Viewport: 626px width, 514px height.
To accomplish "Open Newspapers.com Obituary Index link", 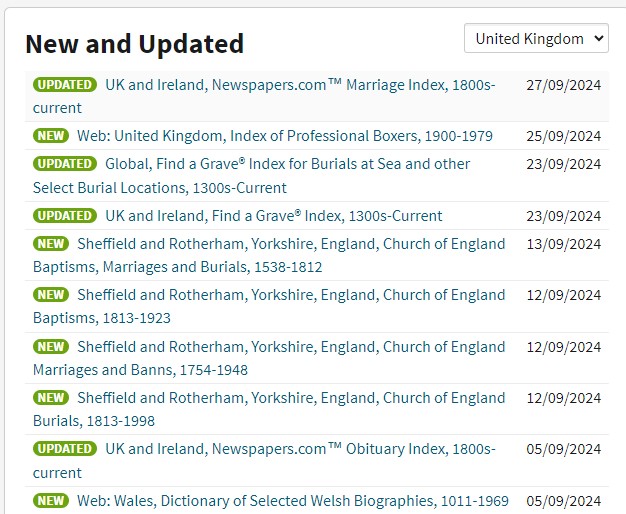I will 300,449.
